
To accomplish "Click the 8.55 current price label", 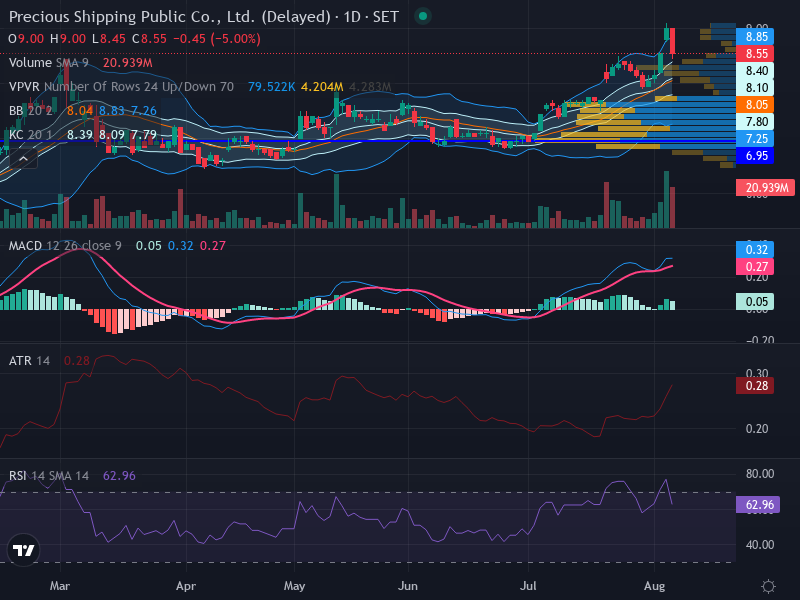I will tap(756, 54).
